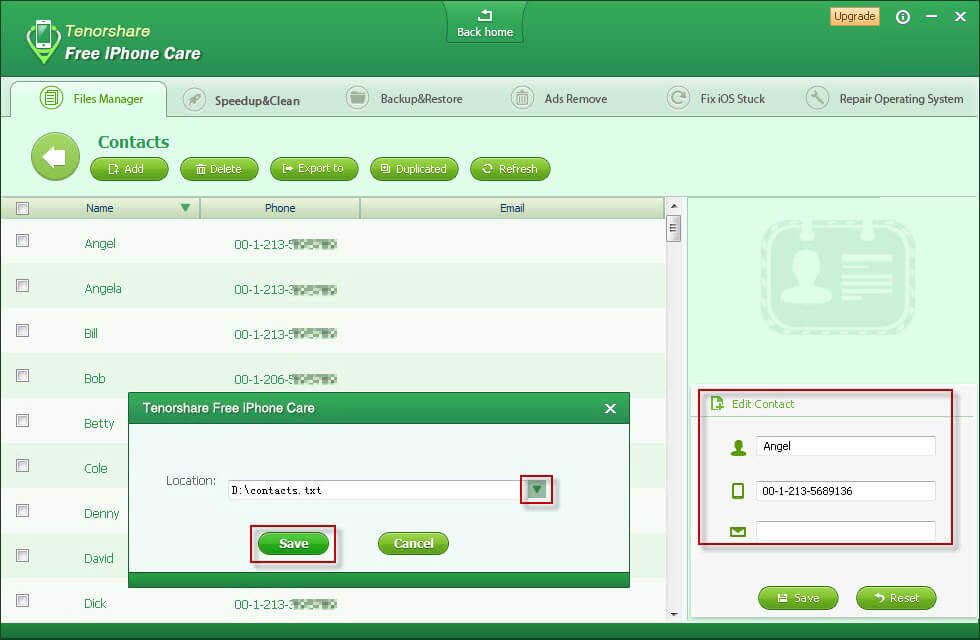The height and width of the screenshot is (640, 980).
Task: Add a new contact
Action: [129, 169]
